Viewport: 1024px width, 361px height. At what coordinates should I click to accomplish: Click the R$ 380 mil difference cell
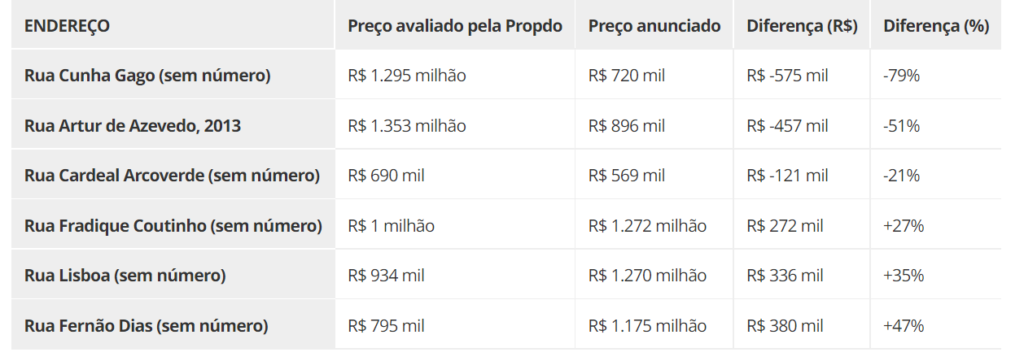[784, 326]
